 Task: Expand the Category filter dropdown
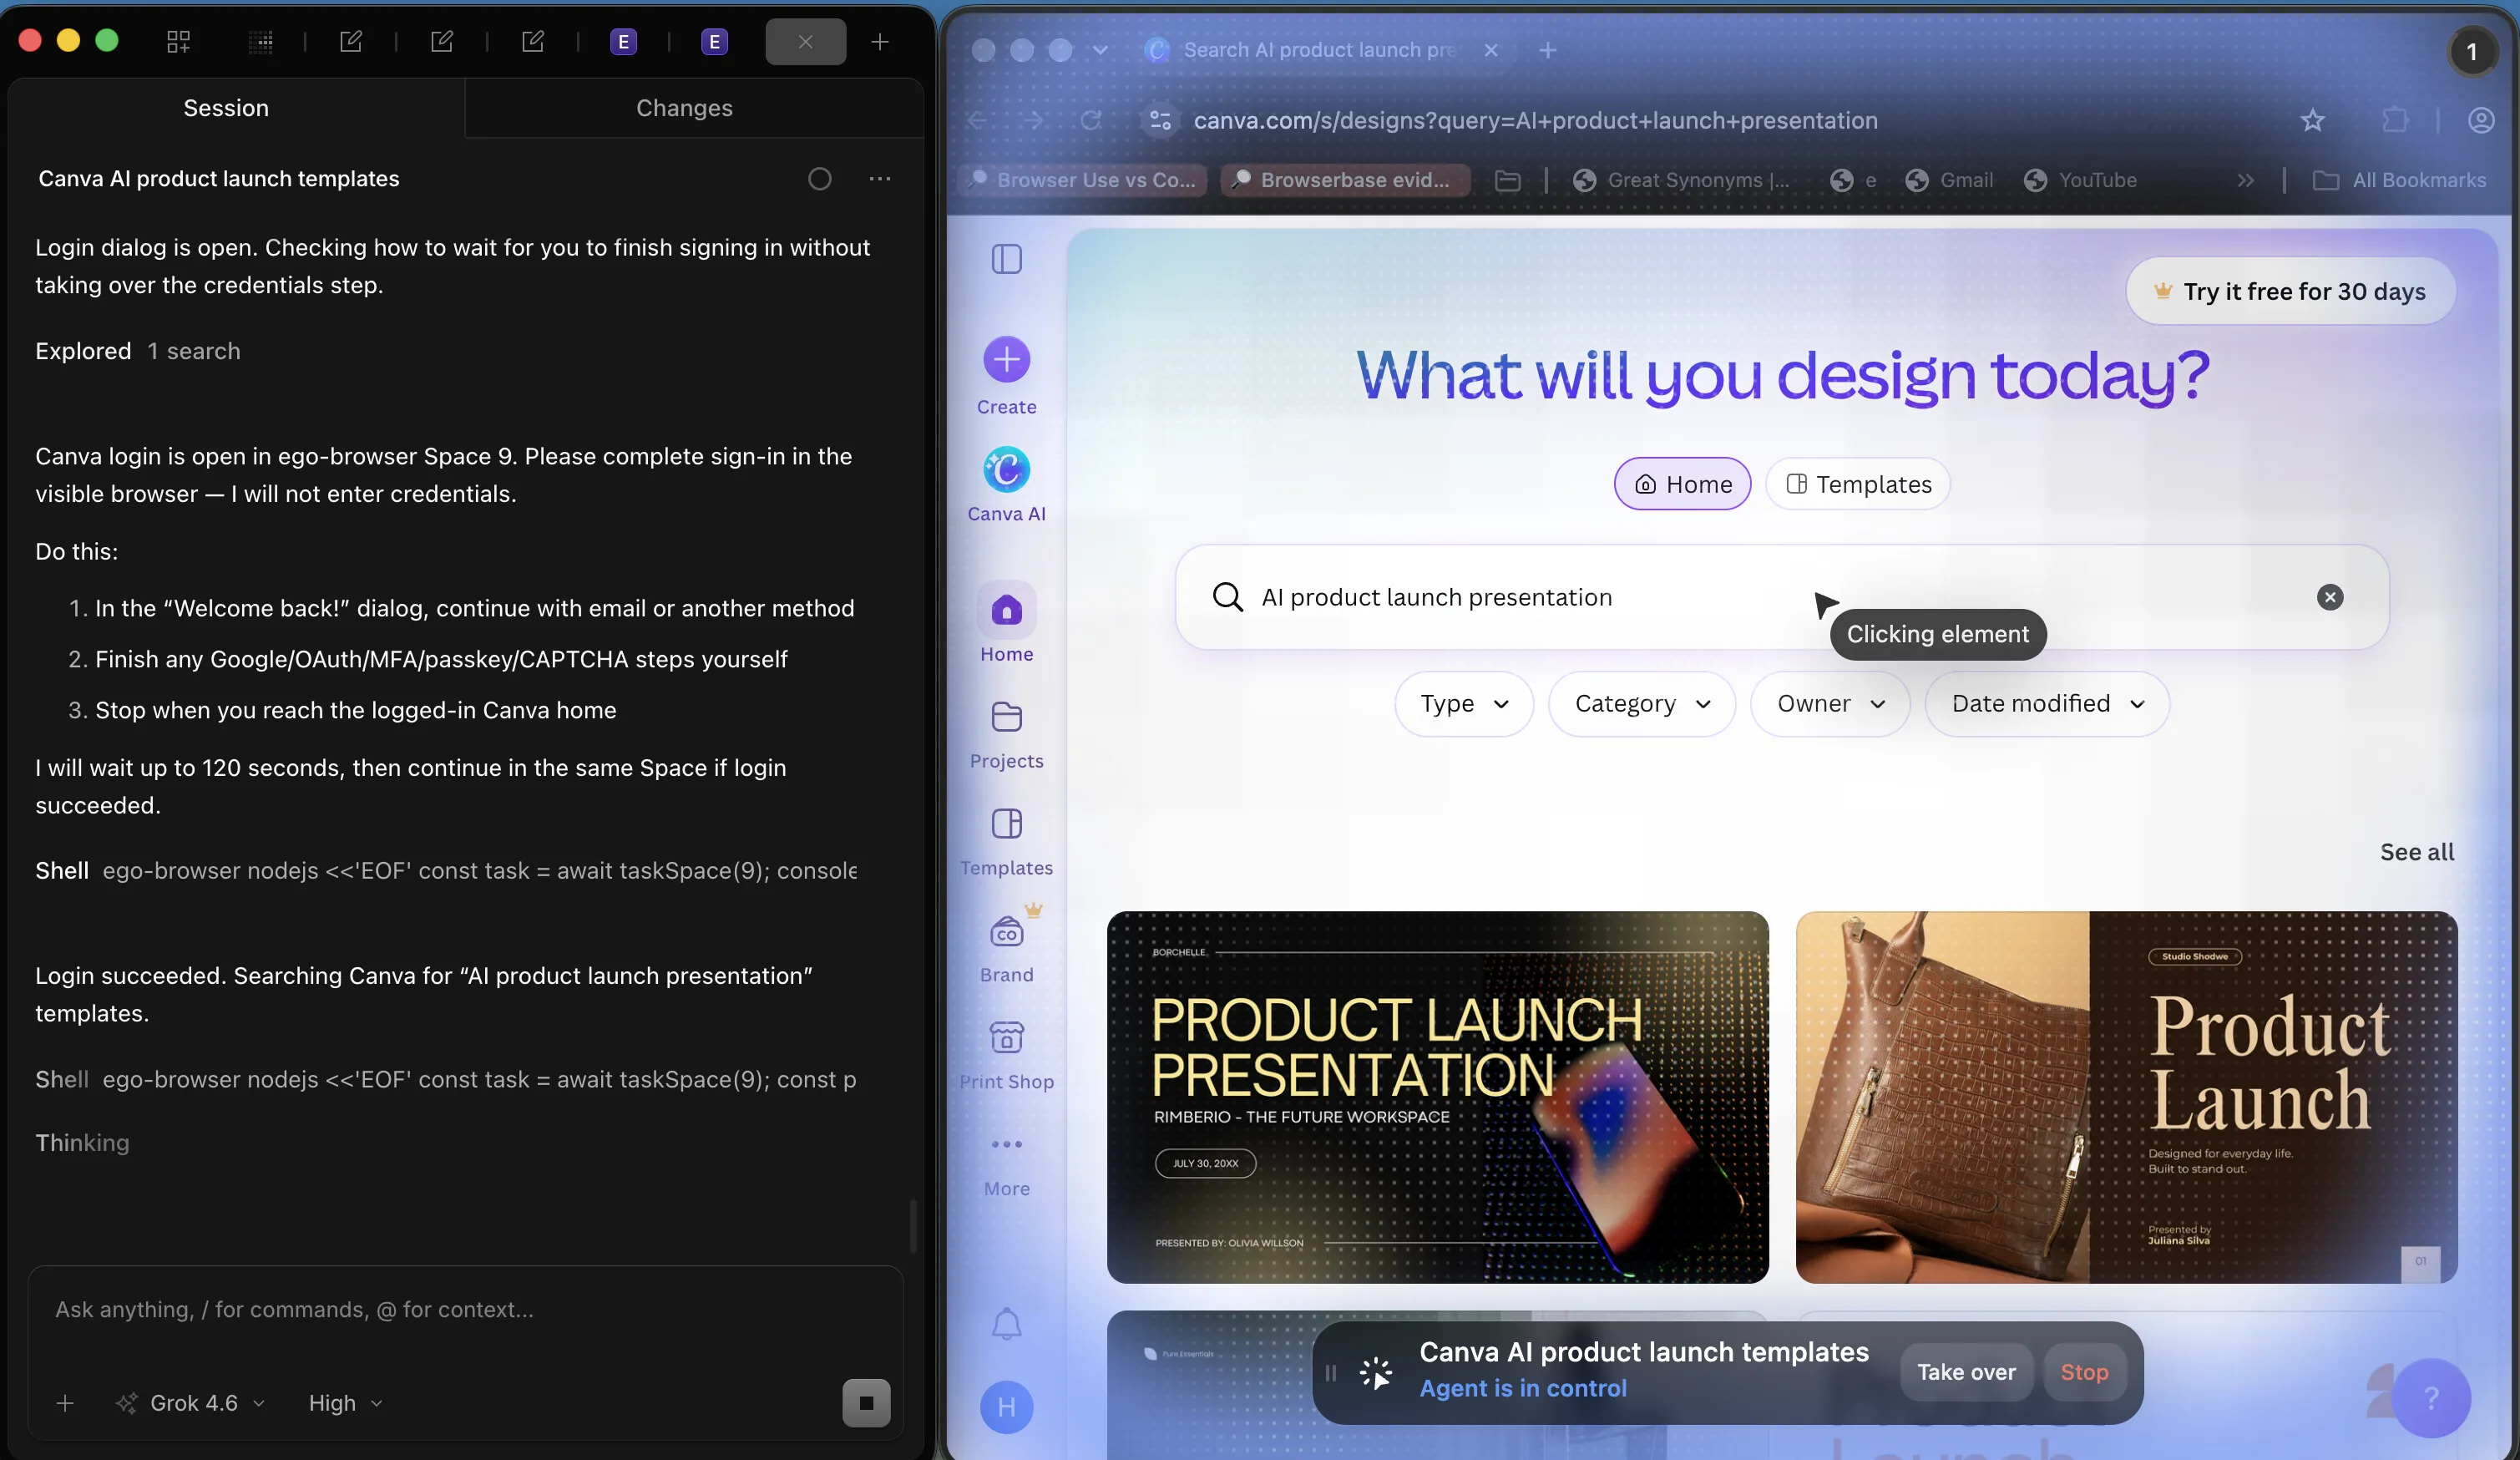click(x=1642, y=704)
